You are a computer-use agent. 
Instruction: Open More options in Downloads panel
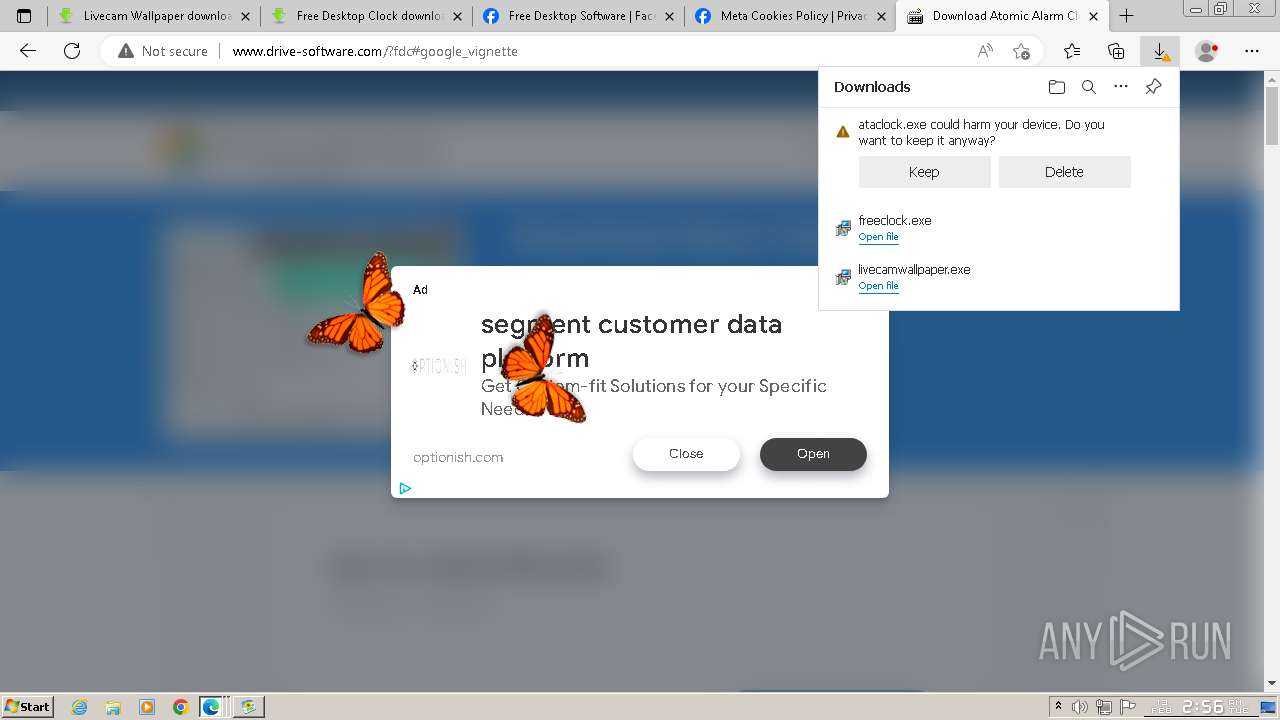pos(1121,87)
